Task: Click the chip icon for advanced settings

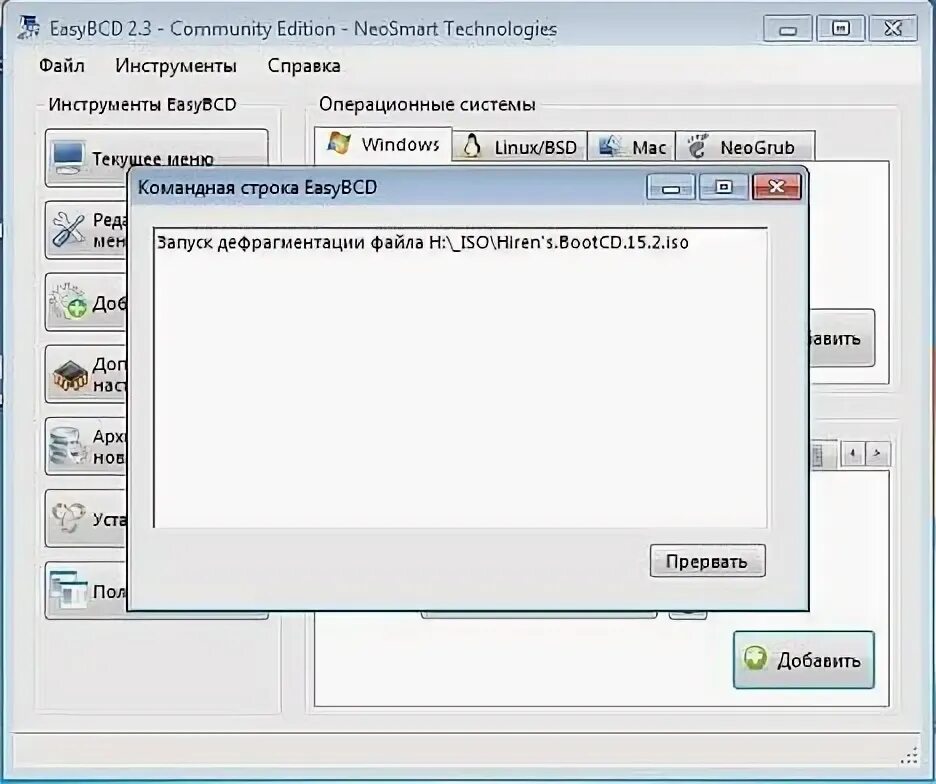Action: pyautogui.click(x=70, y=375)
